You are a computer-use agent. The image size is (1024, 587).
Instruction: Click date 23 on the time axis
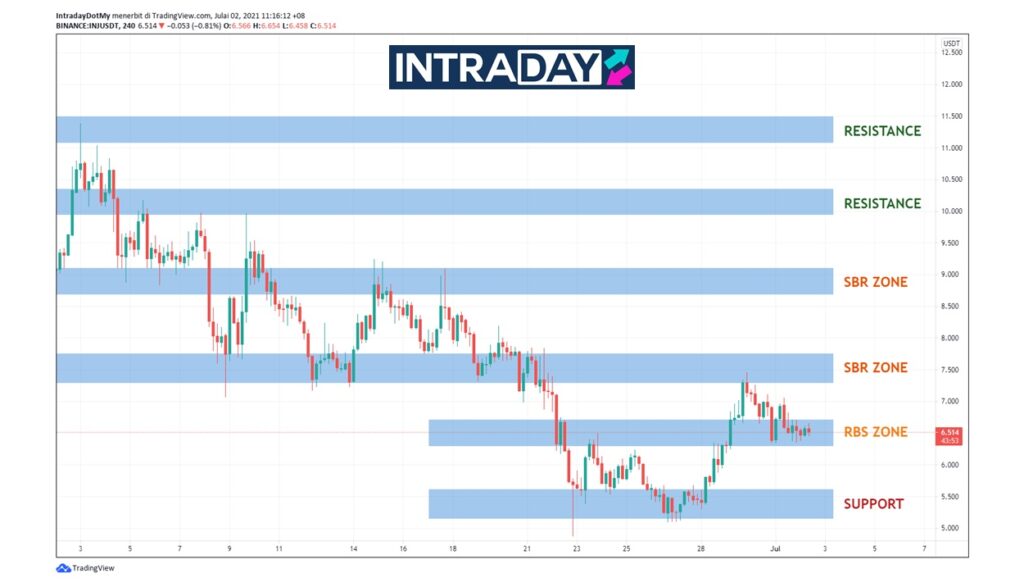click(x=576, y=548)
